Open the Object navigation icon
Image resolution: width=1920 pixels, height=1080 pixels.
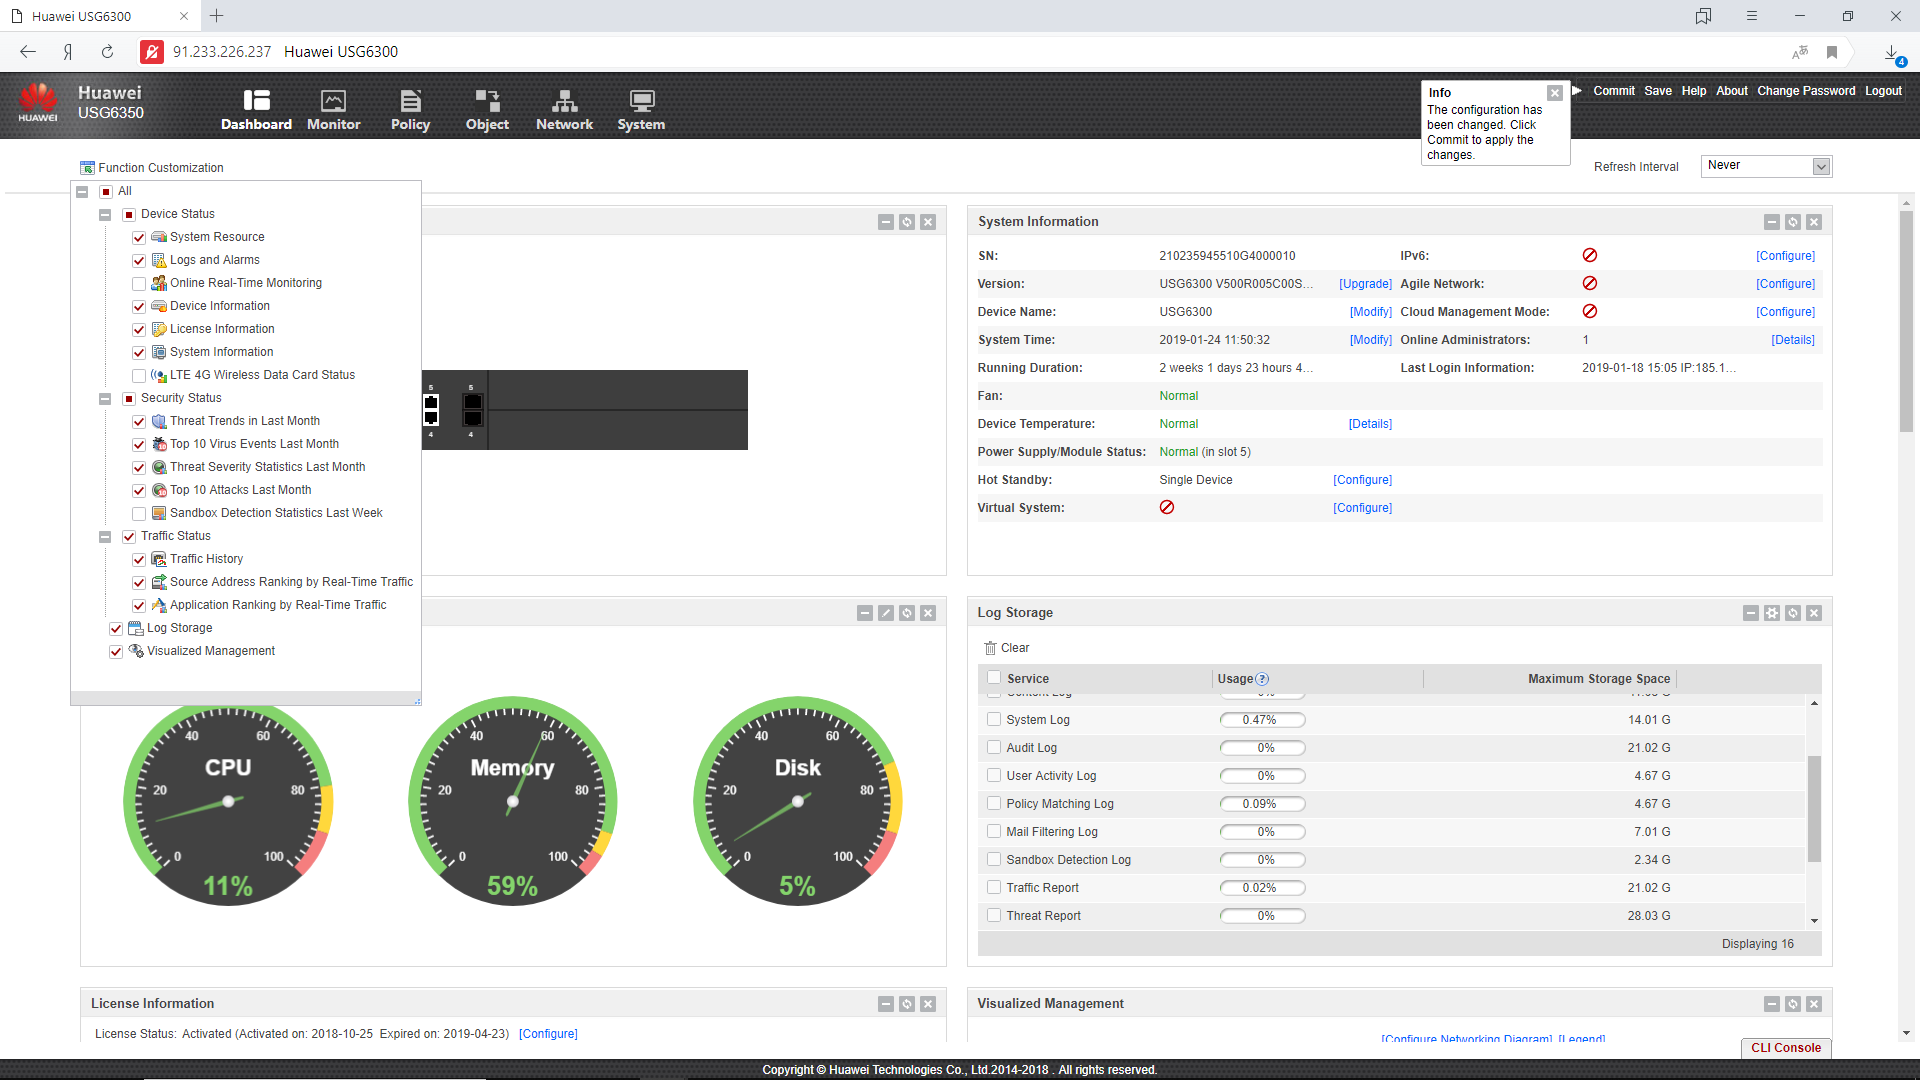click(487, 101)
